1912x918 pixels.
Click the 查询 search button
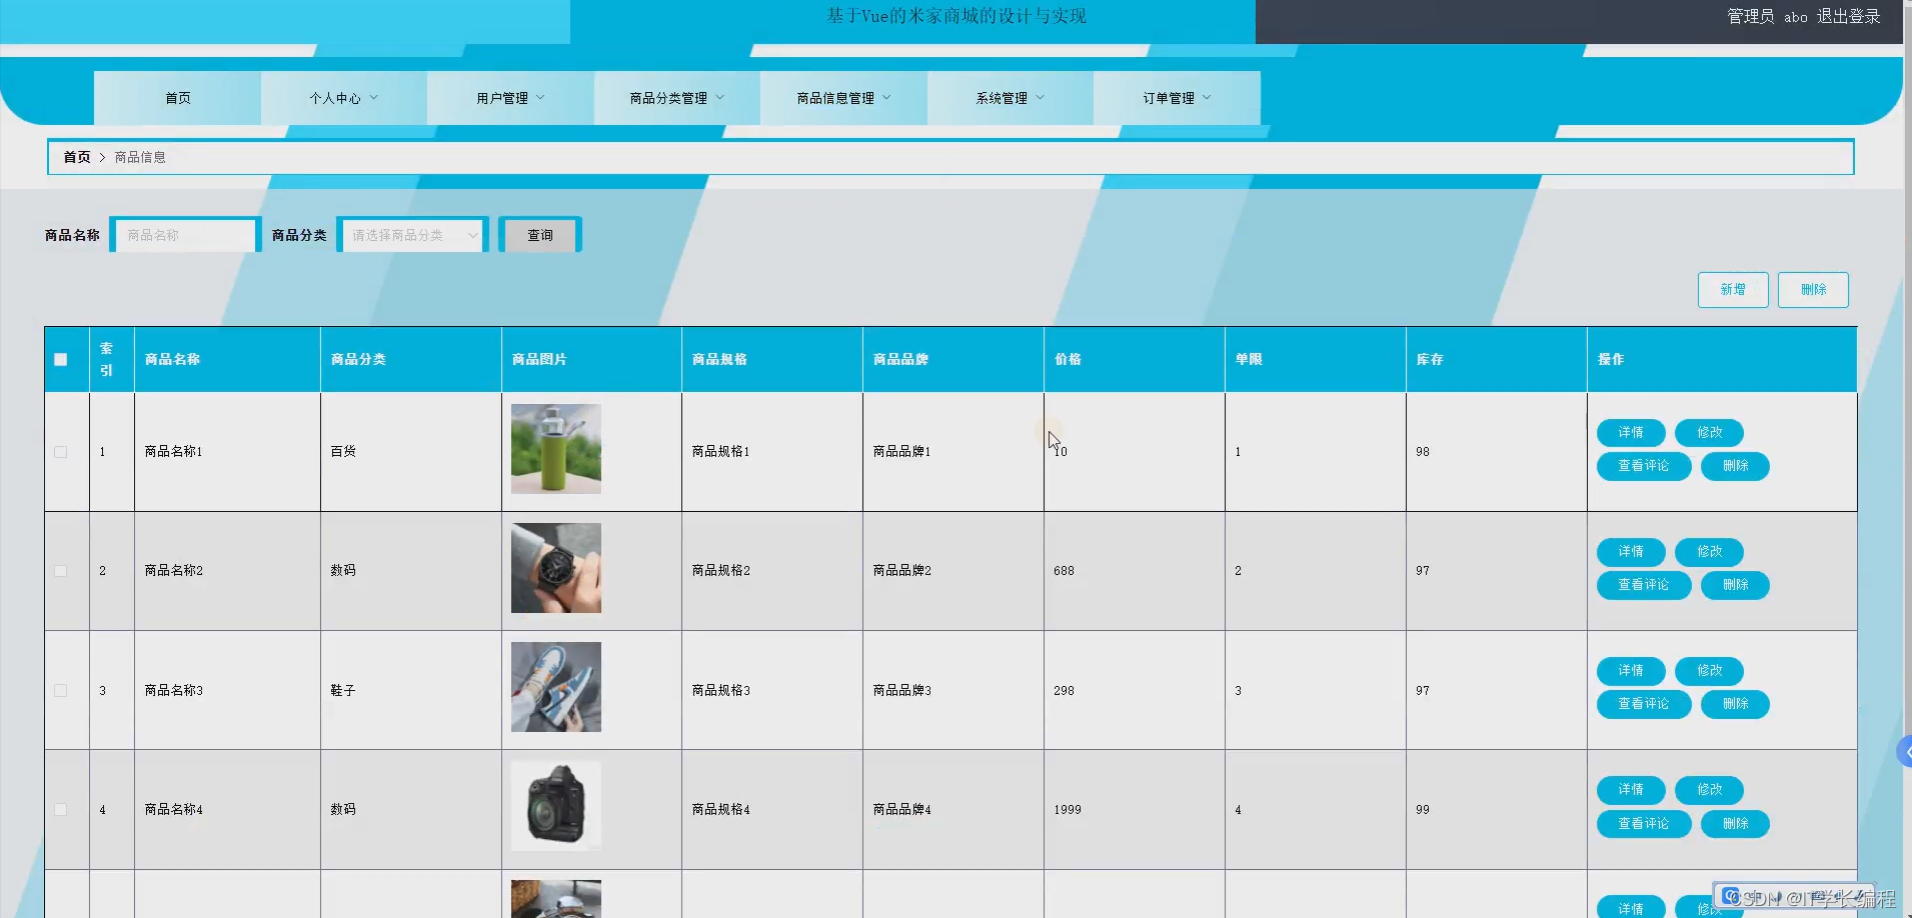coord(540,235)
